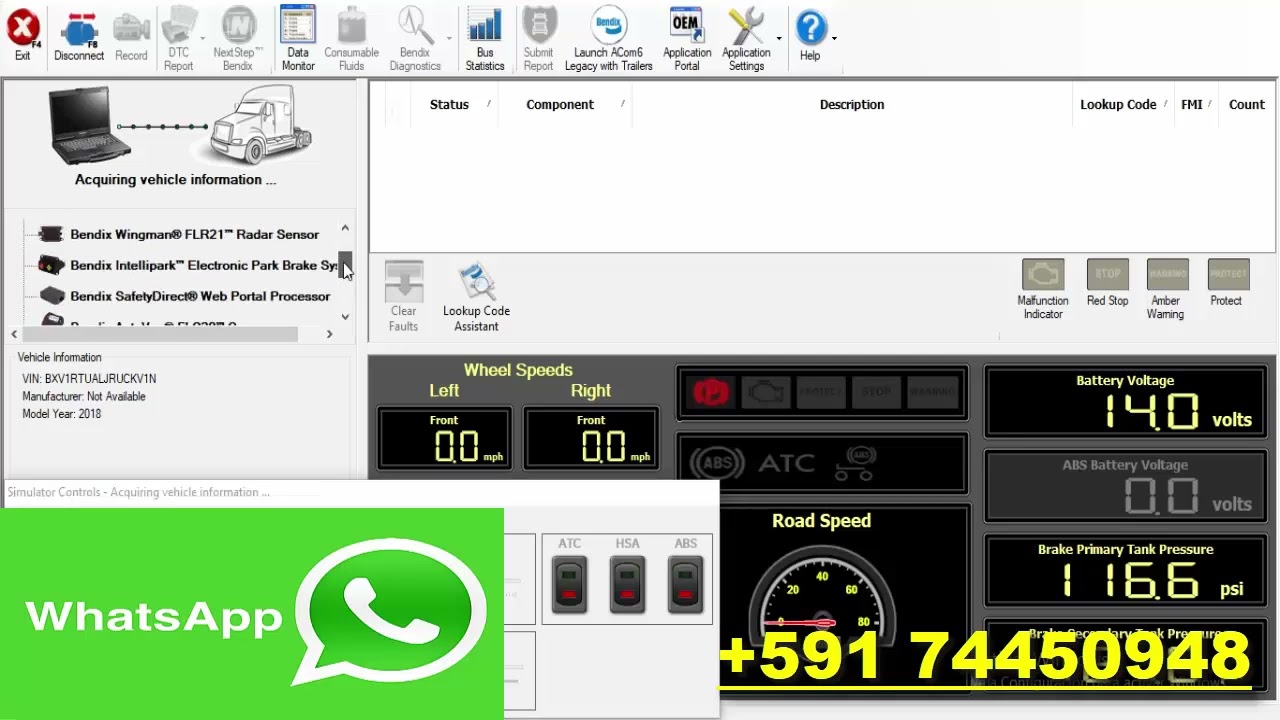1280x720 pixels.
Task: Open Bendix Diagnostics tool
Action: [x=414, y=39]
